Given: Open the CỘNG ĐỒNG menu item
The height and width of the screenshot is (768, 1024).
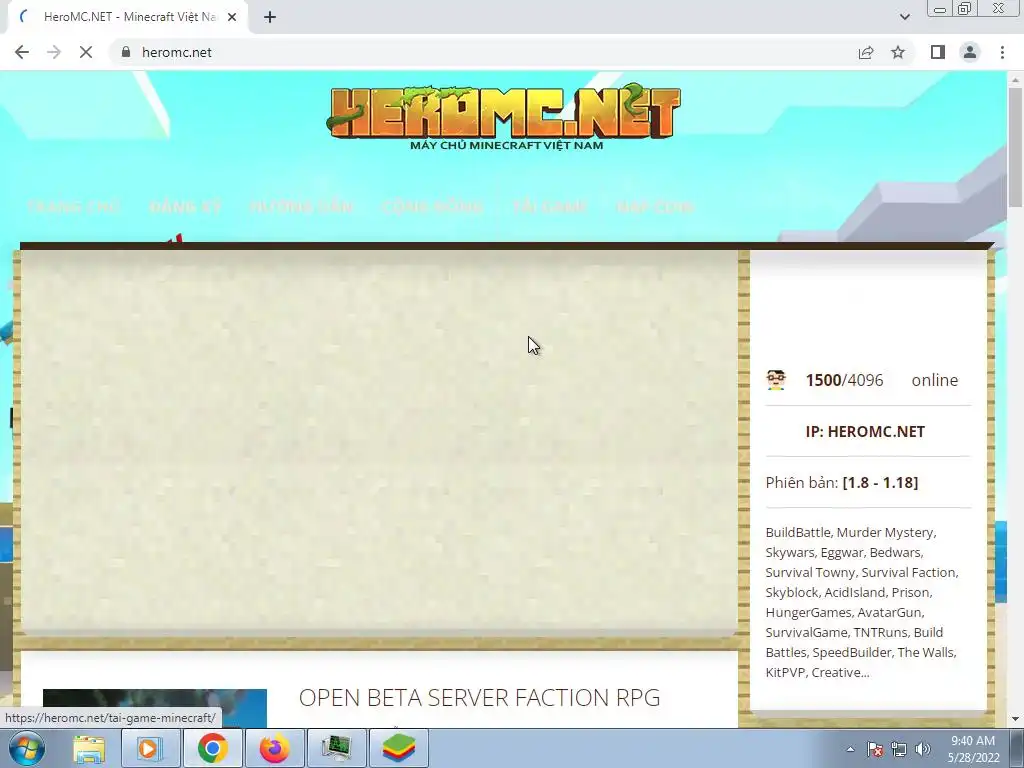Looking at the screenshot, I should click(432, 207).
